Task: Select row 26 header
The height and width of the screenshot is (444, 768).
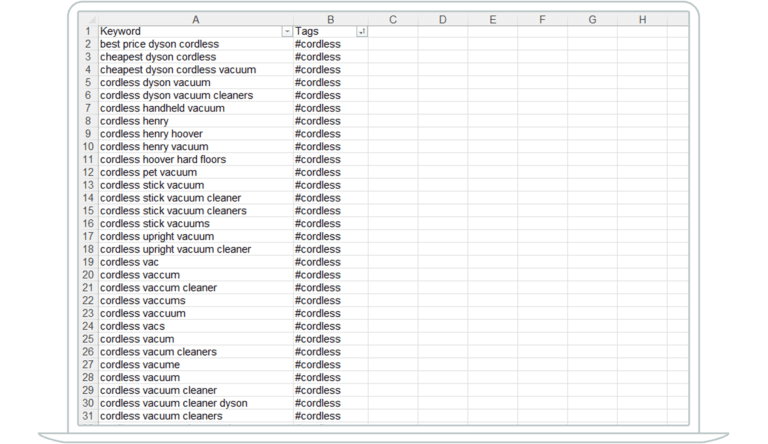Action: pos(88,352)
